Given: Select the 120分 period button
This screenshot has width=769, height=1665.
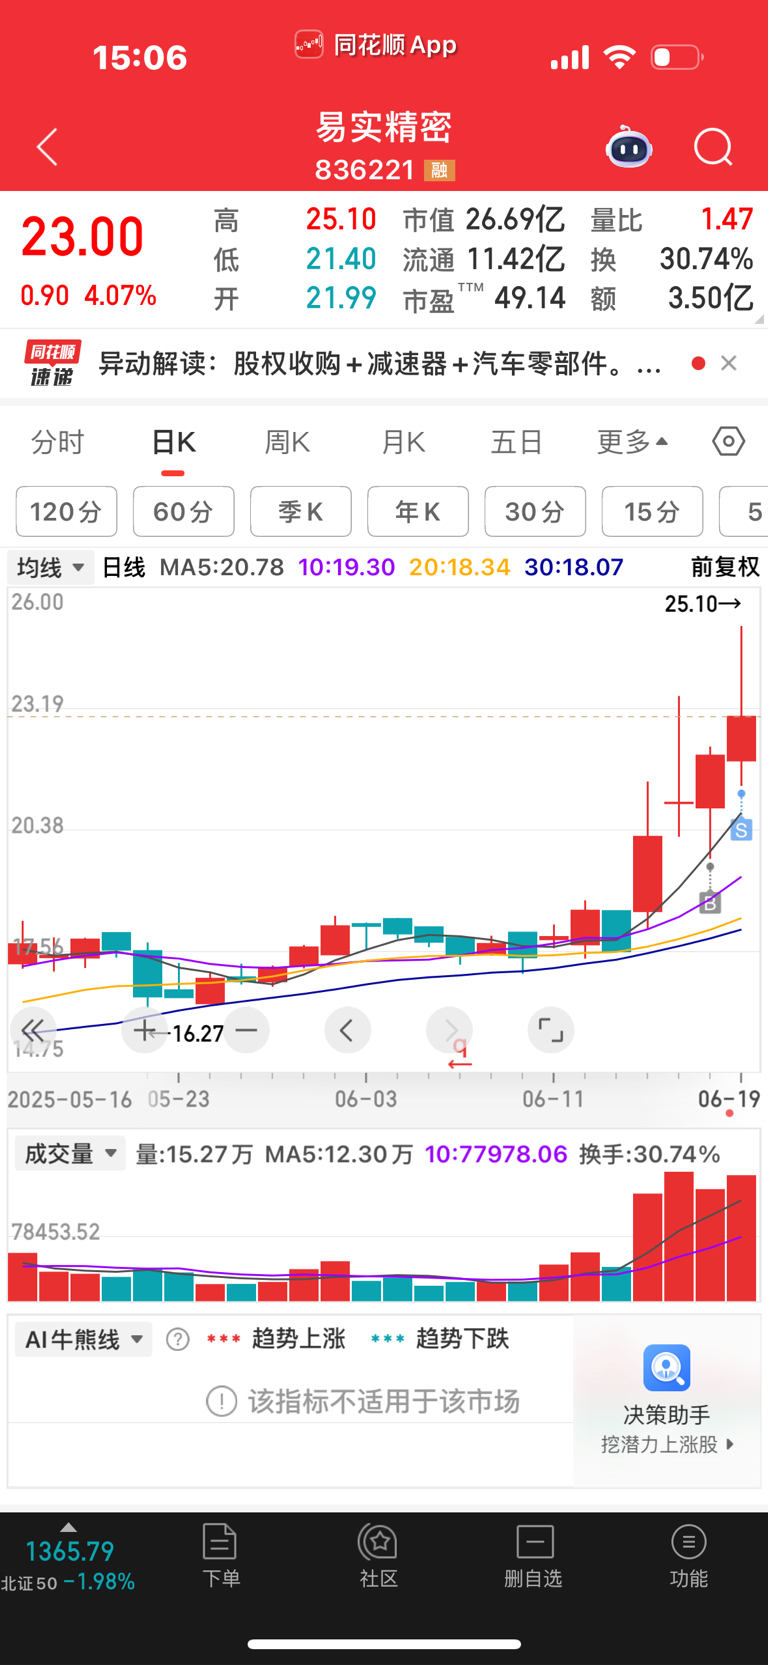Looking at the screenshot, I should (66, 512).
